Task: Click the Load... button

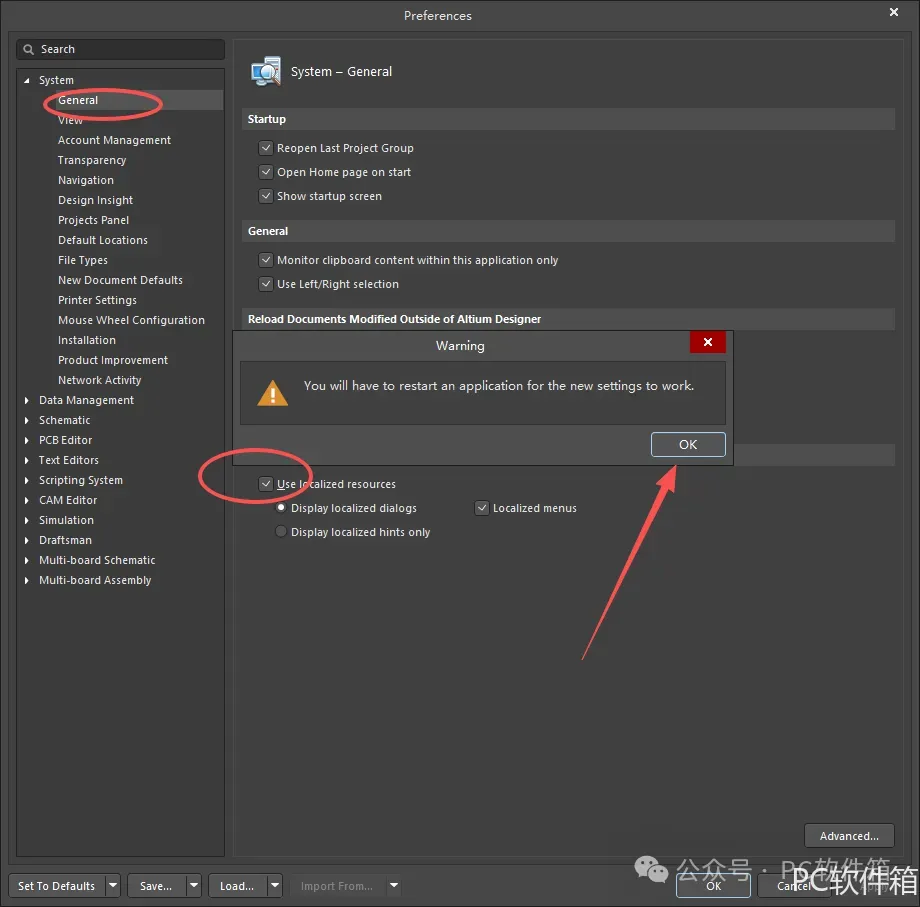Action: [238, 886]
